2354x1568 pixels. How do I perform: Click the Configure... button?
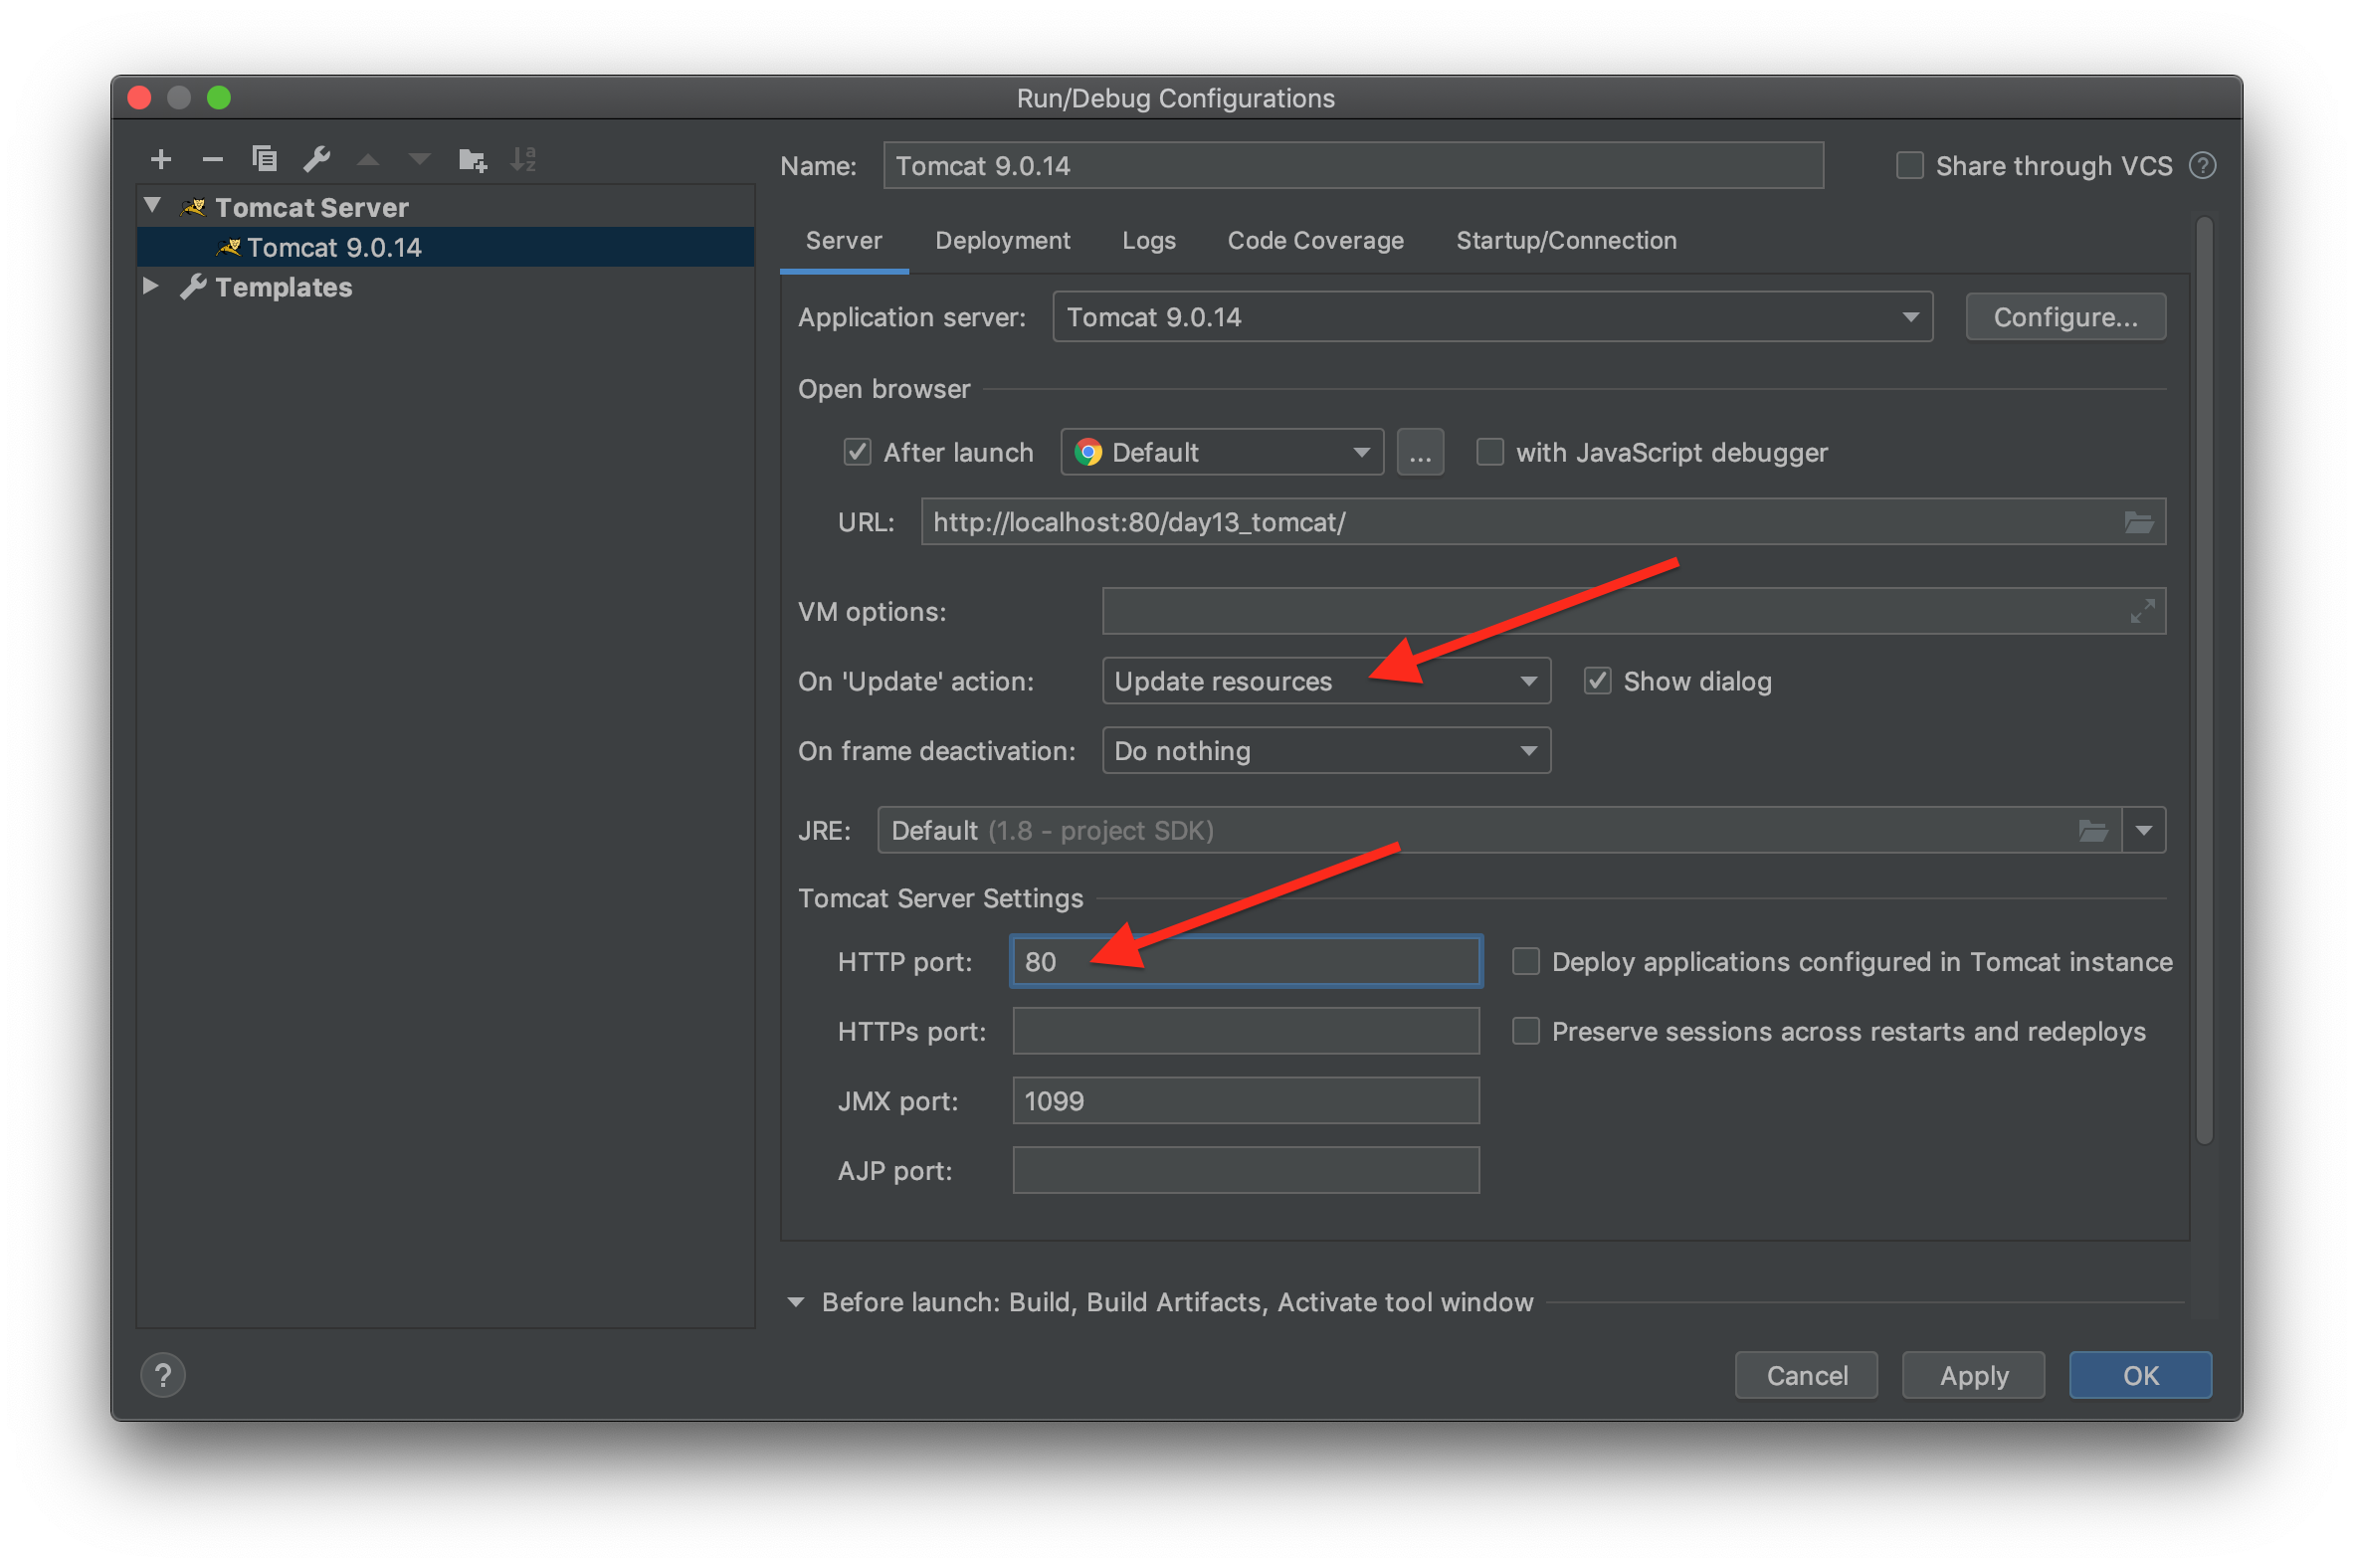point(2065,317)
